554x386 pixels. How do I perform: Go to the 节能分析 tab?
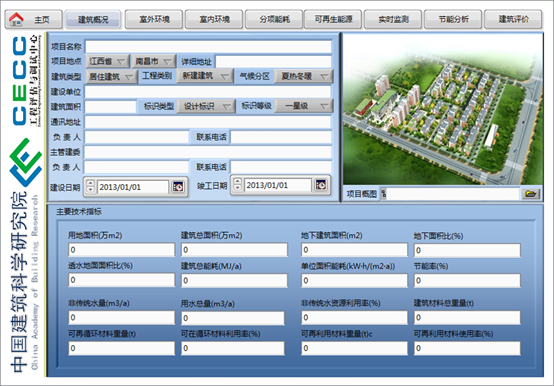click(x=453, y=19)
